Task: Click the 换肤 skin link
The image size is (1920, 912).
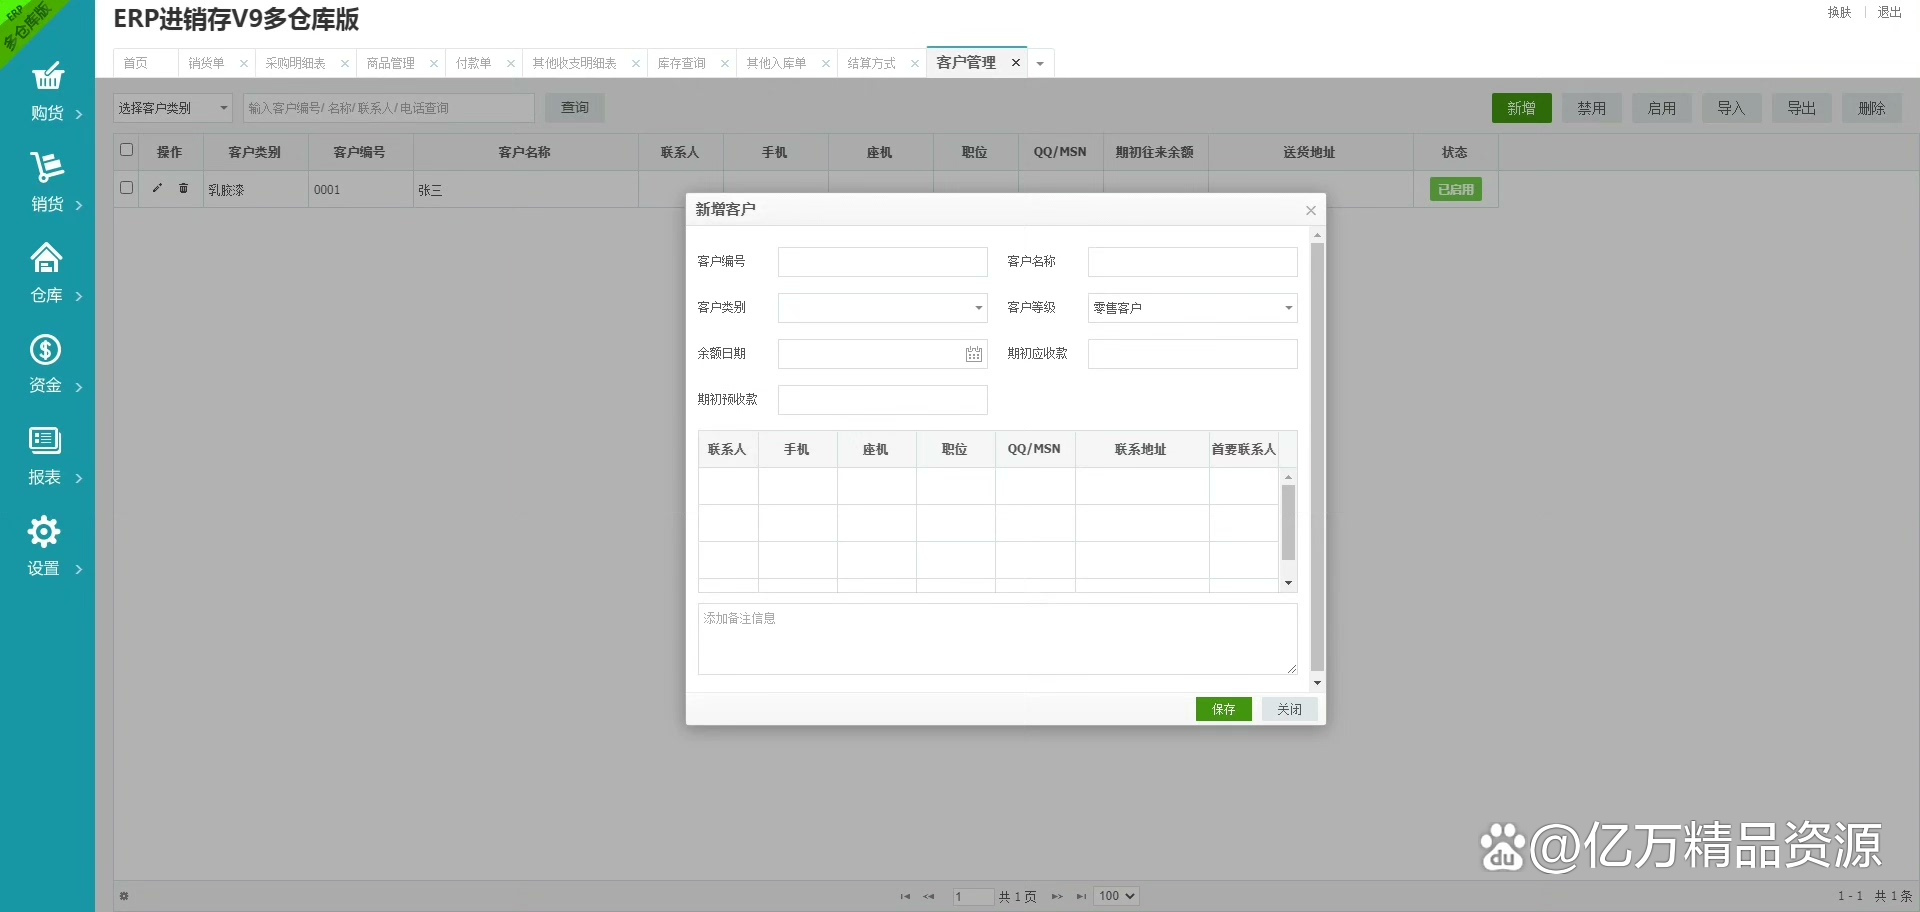Action: (1839, 12)
